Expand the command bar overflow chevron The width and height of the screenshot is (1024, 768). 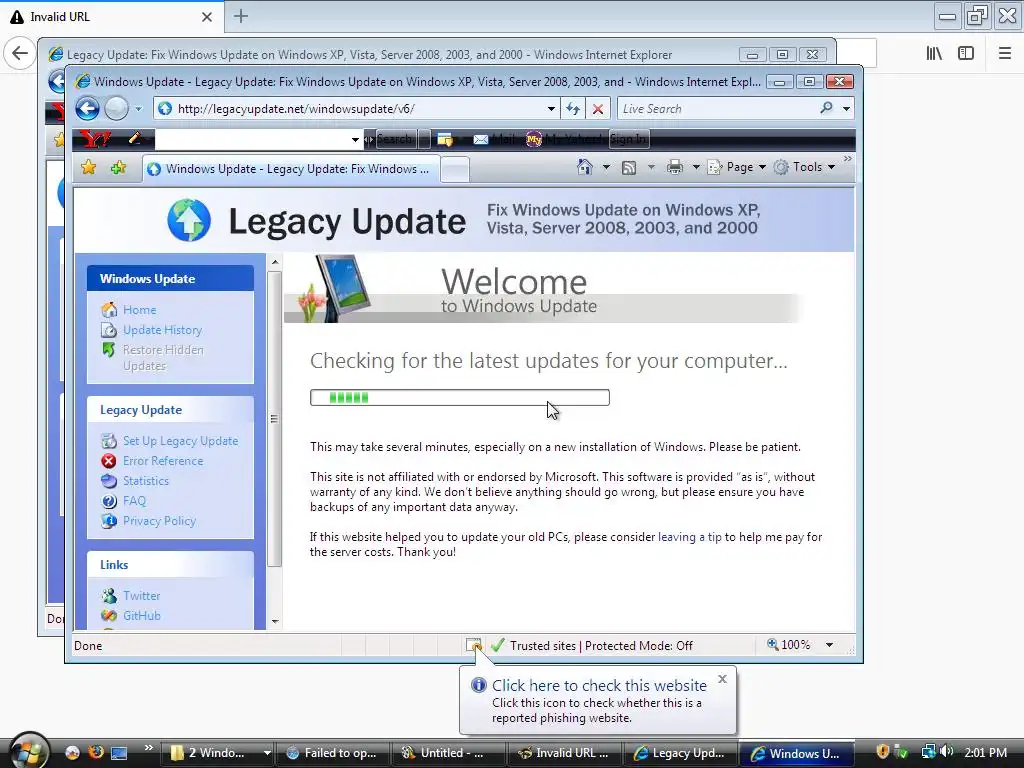click(x=848, y=159)
